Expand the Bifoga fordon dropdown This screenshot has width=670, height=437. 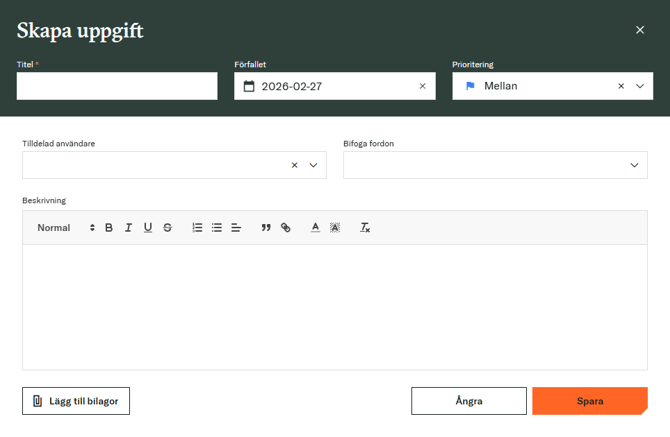(634, 165)
